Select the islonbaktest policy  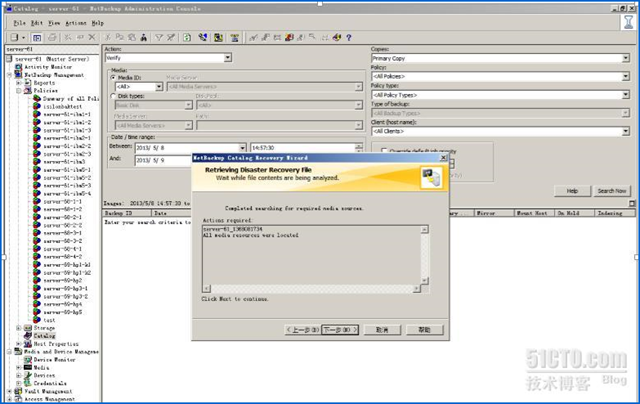(62, 107)
